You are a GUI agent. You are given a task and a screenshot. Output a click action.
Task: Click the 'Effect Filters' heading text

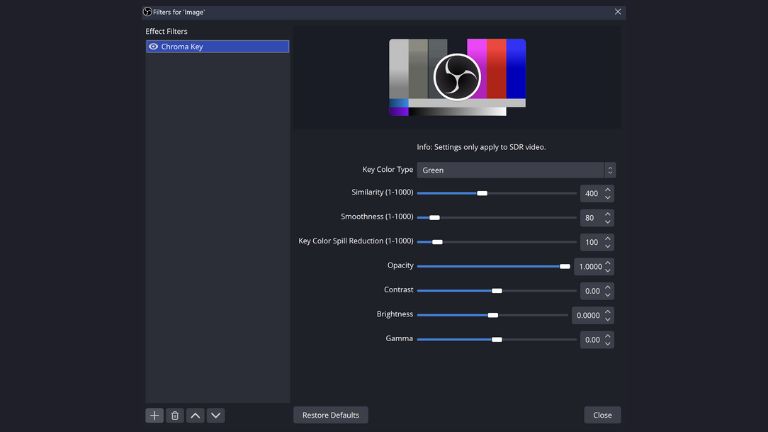167,31
